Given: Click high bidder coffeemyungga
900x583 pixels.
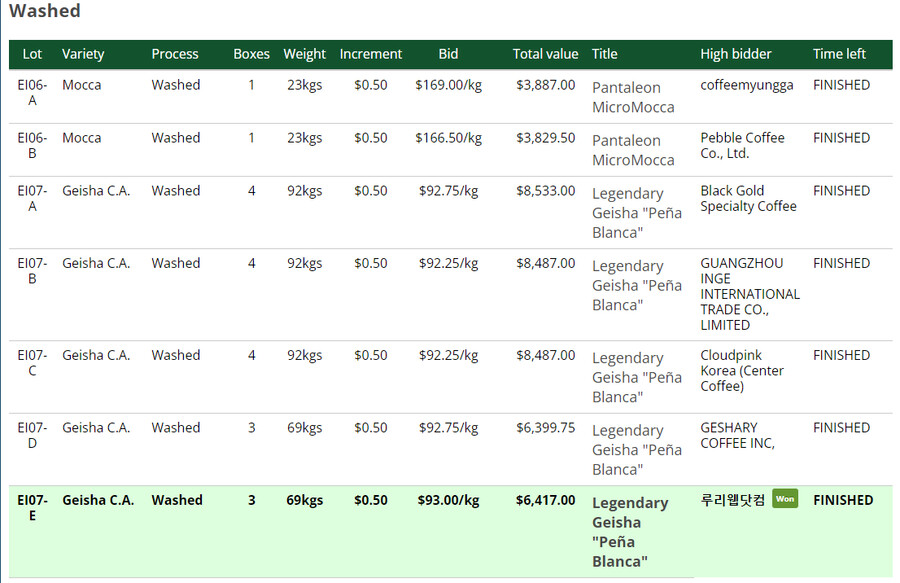Looking at the screenshot, I should 746,85.
